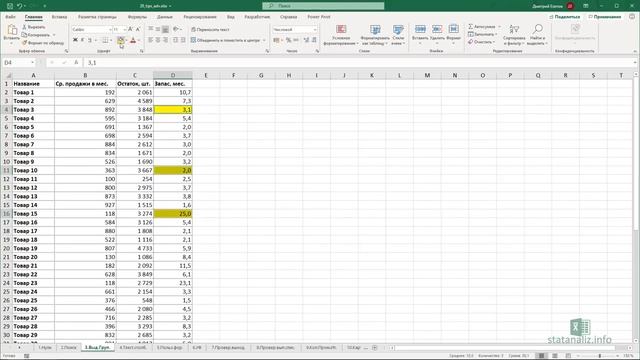
Task: Increase font size with the large A icon
Action: (x=130, y=29)
